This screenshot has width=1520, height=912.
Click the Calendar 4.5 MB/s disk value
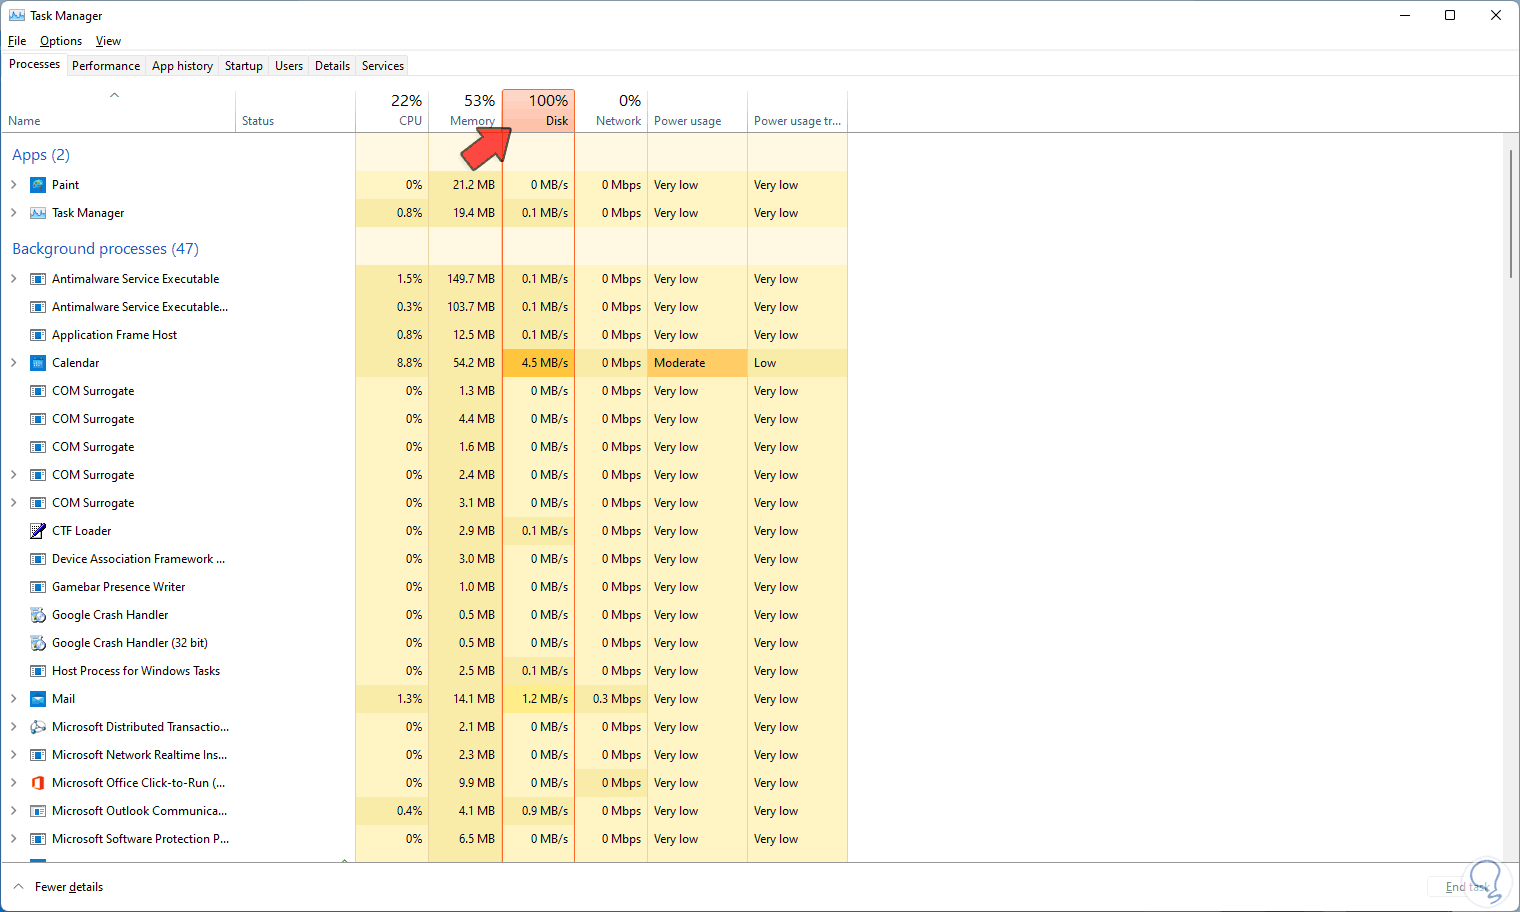[x=539, y=363]
